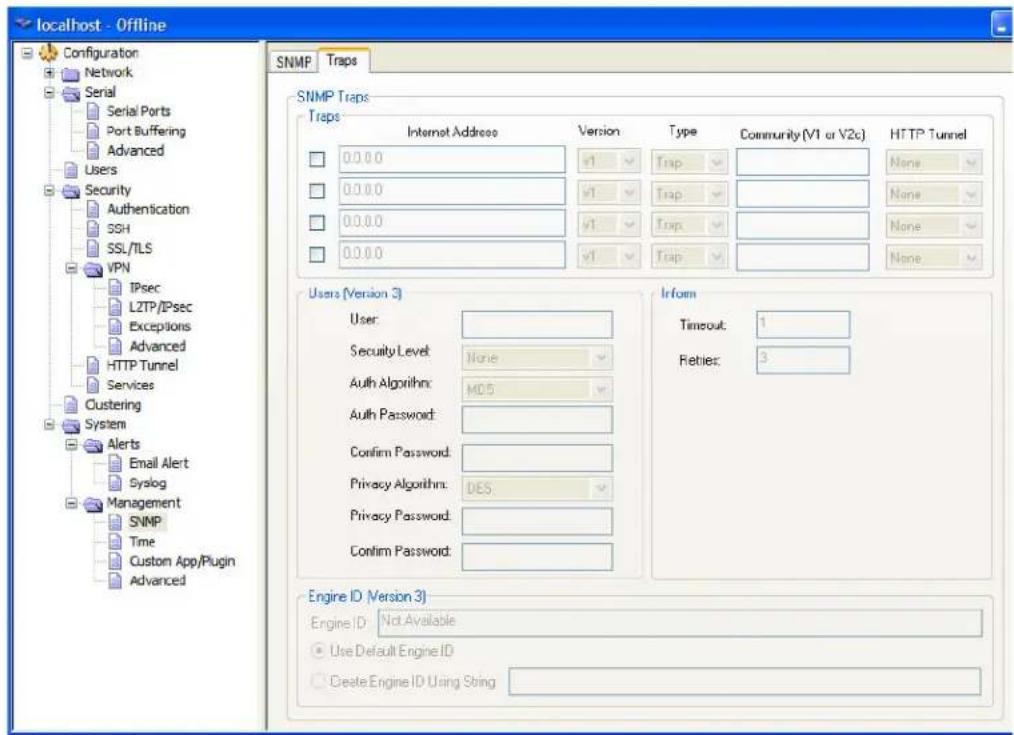
Task: Click the Inform Timeout field
Action: [x=803, y=325]
